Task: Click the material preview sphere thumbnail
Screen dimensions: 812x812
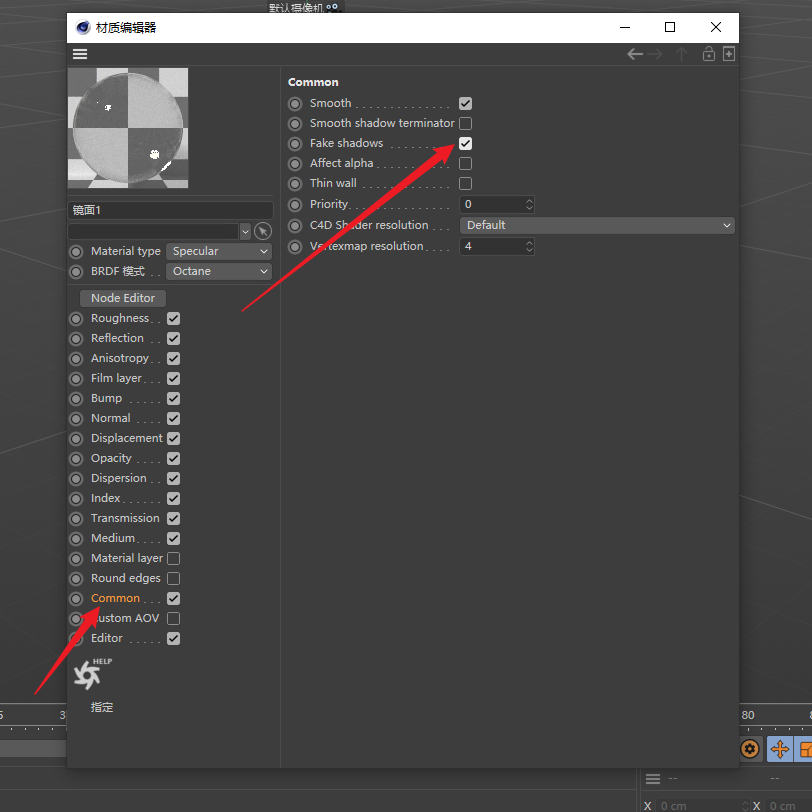Action: (x=127, y=128)
